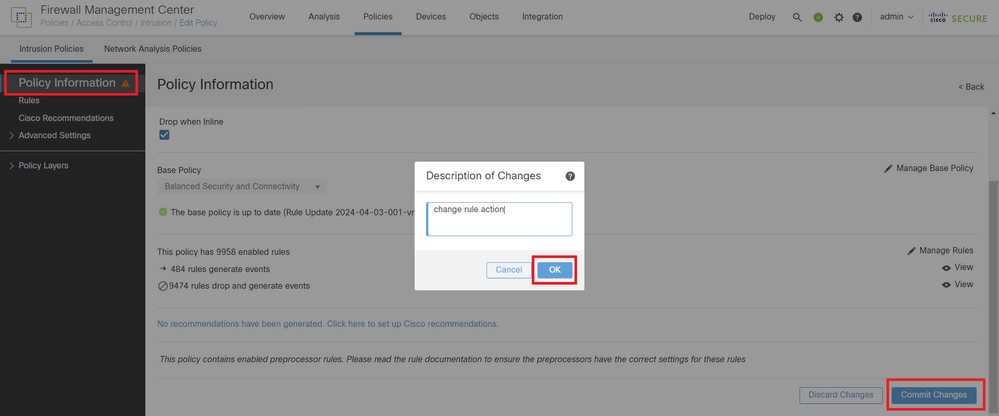Open the Integration menu
This screenshot has height=416, width=999.
pyautogui.click(x=542, y=17)
